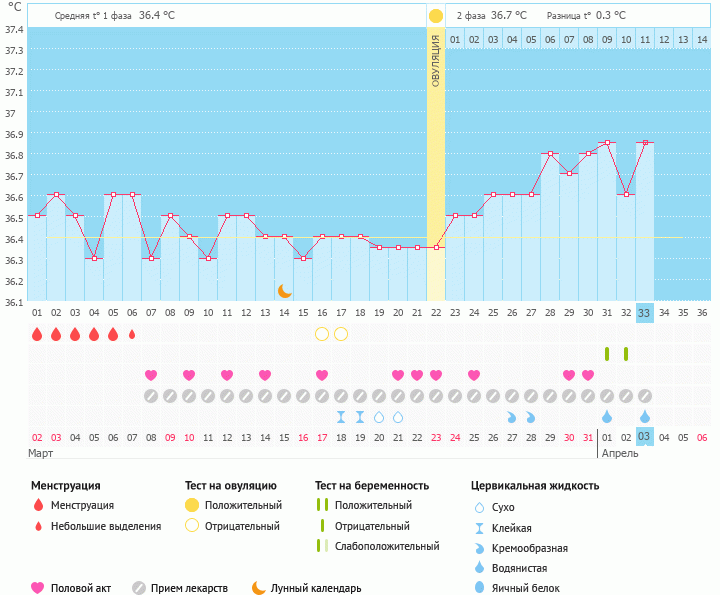Image resolution: width=720 pixels, height=595 pixels.
Task: Click the sticky cervical fluid icon on day 17
Action: click(x=341, y=417)
